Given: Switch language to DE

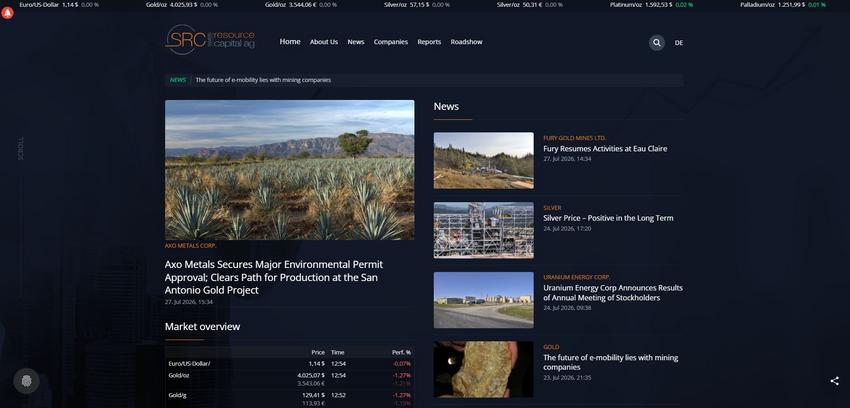Looking at the screenshot, I should tap(679, 43).
